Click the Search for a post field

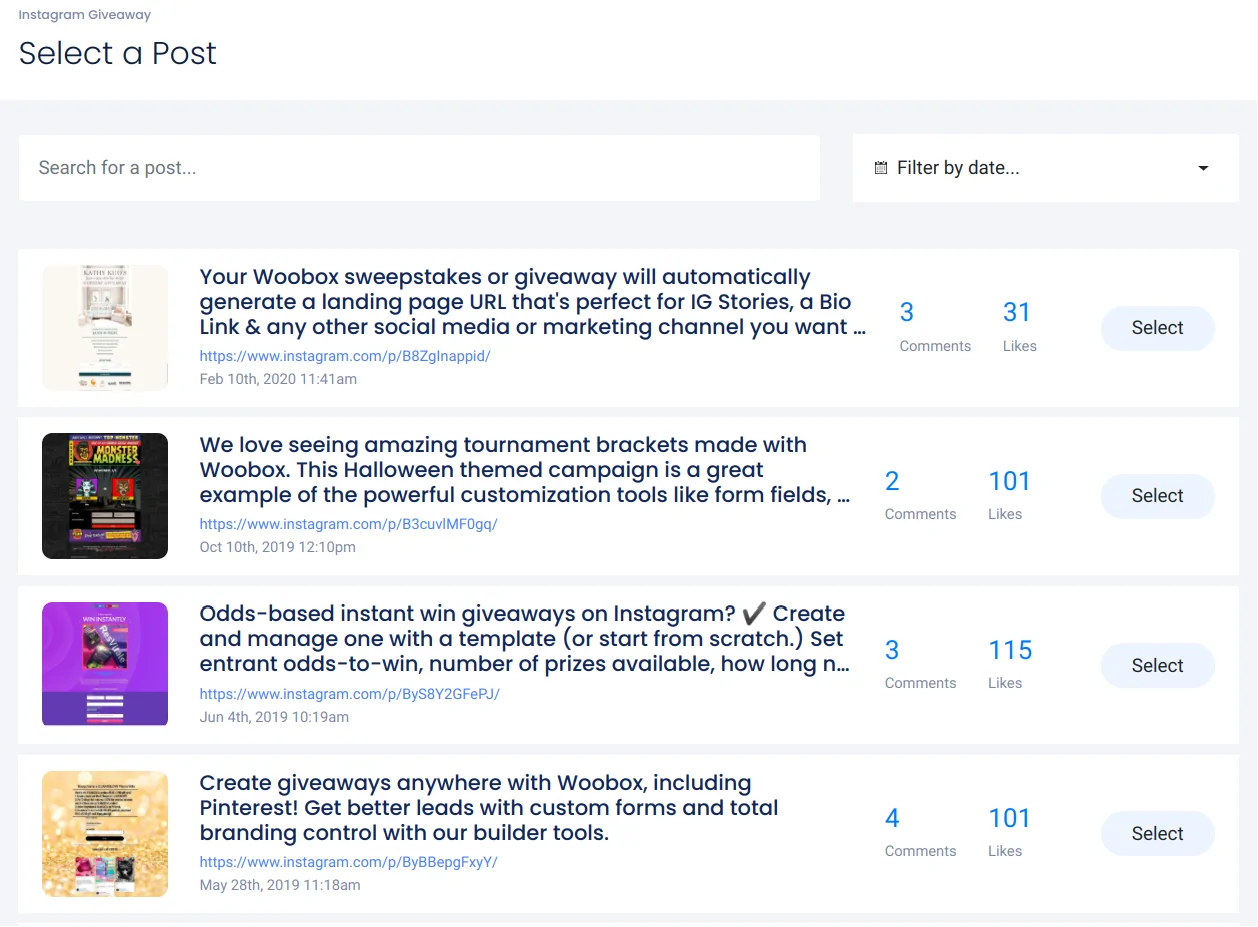tap(419, 168)
